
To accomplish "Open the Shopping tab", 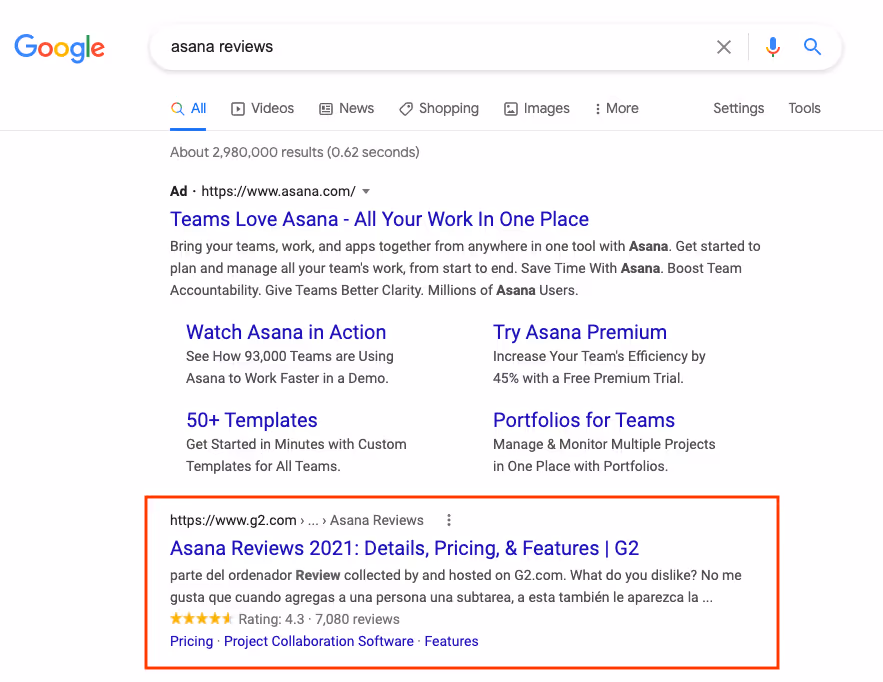I will click(439, 109).
